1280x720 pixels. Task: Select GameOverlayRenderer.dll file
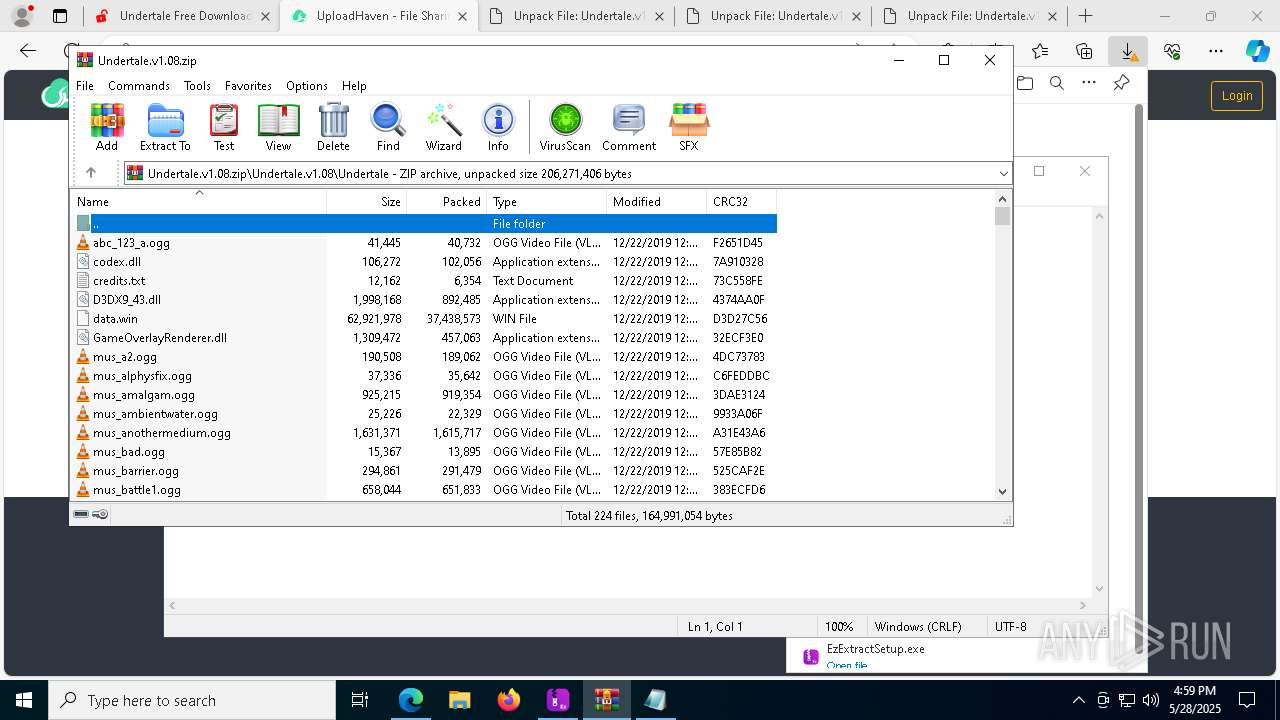(424, 337)
